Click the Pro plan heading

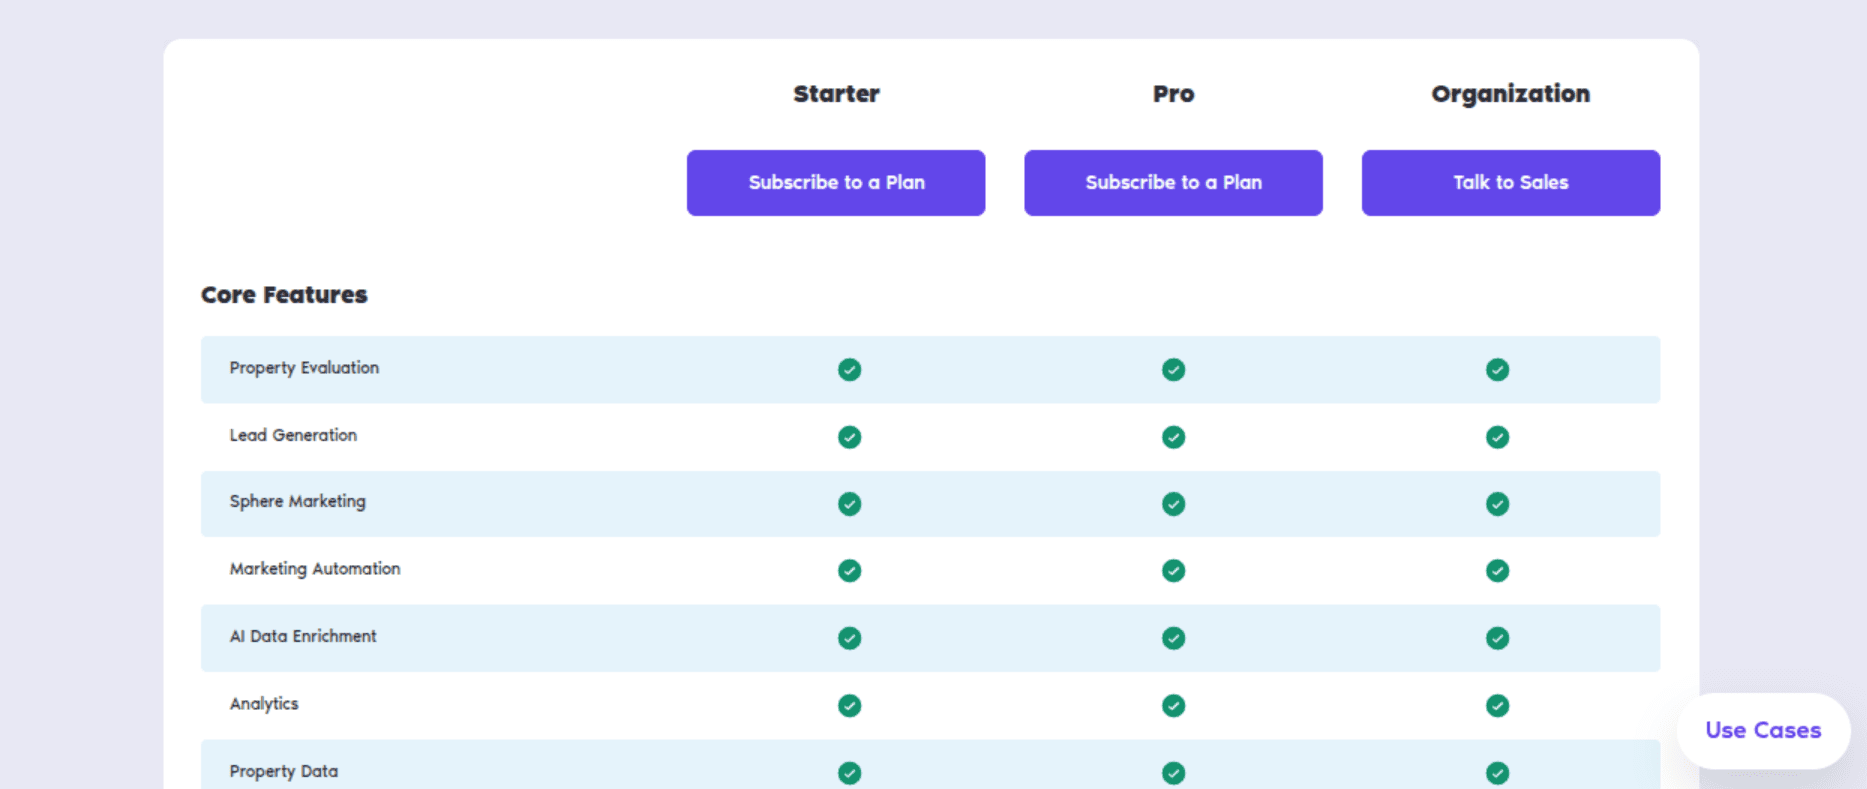tap(1173, 94)
